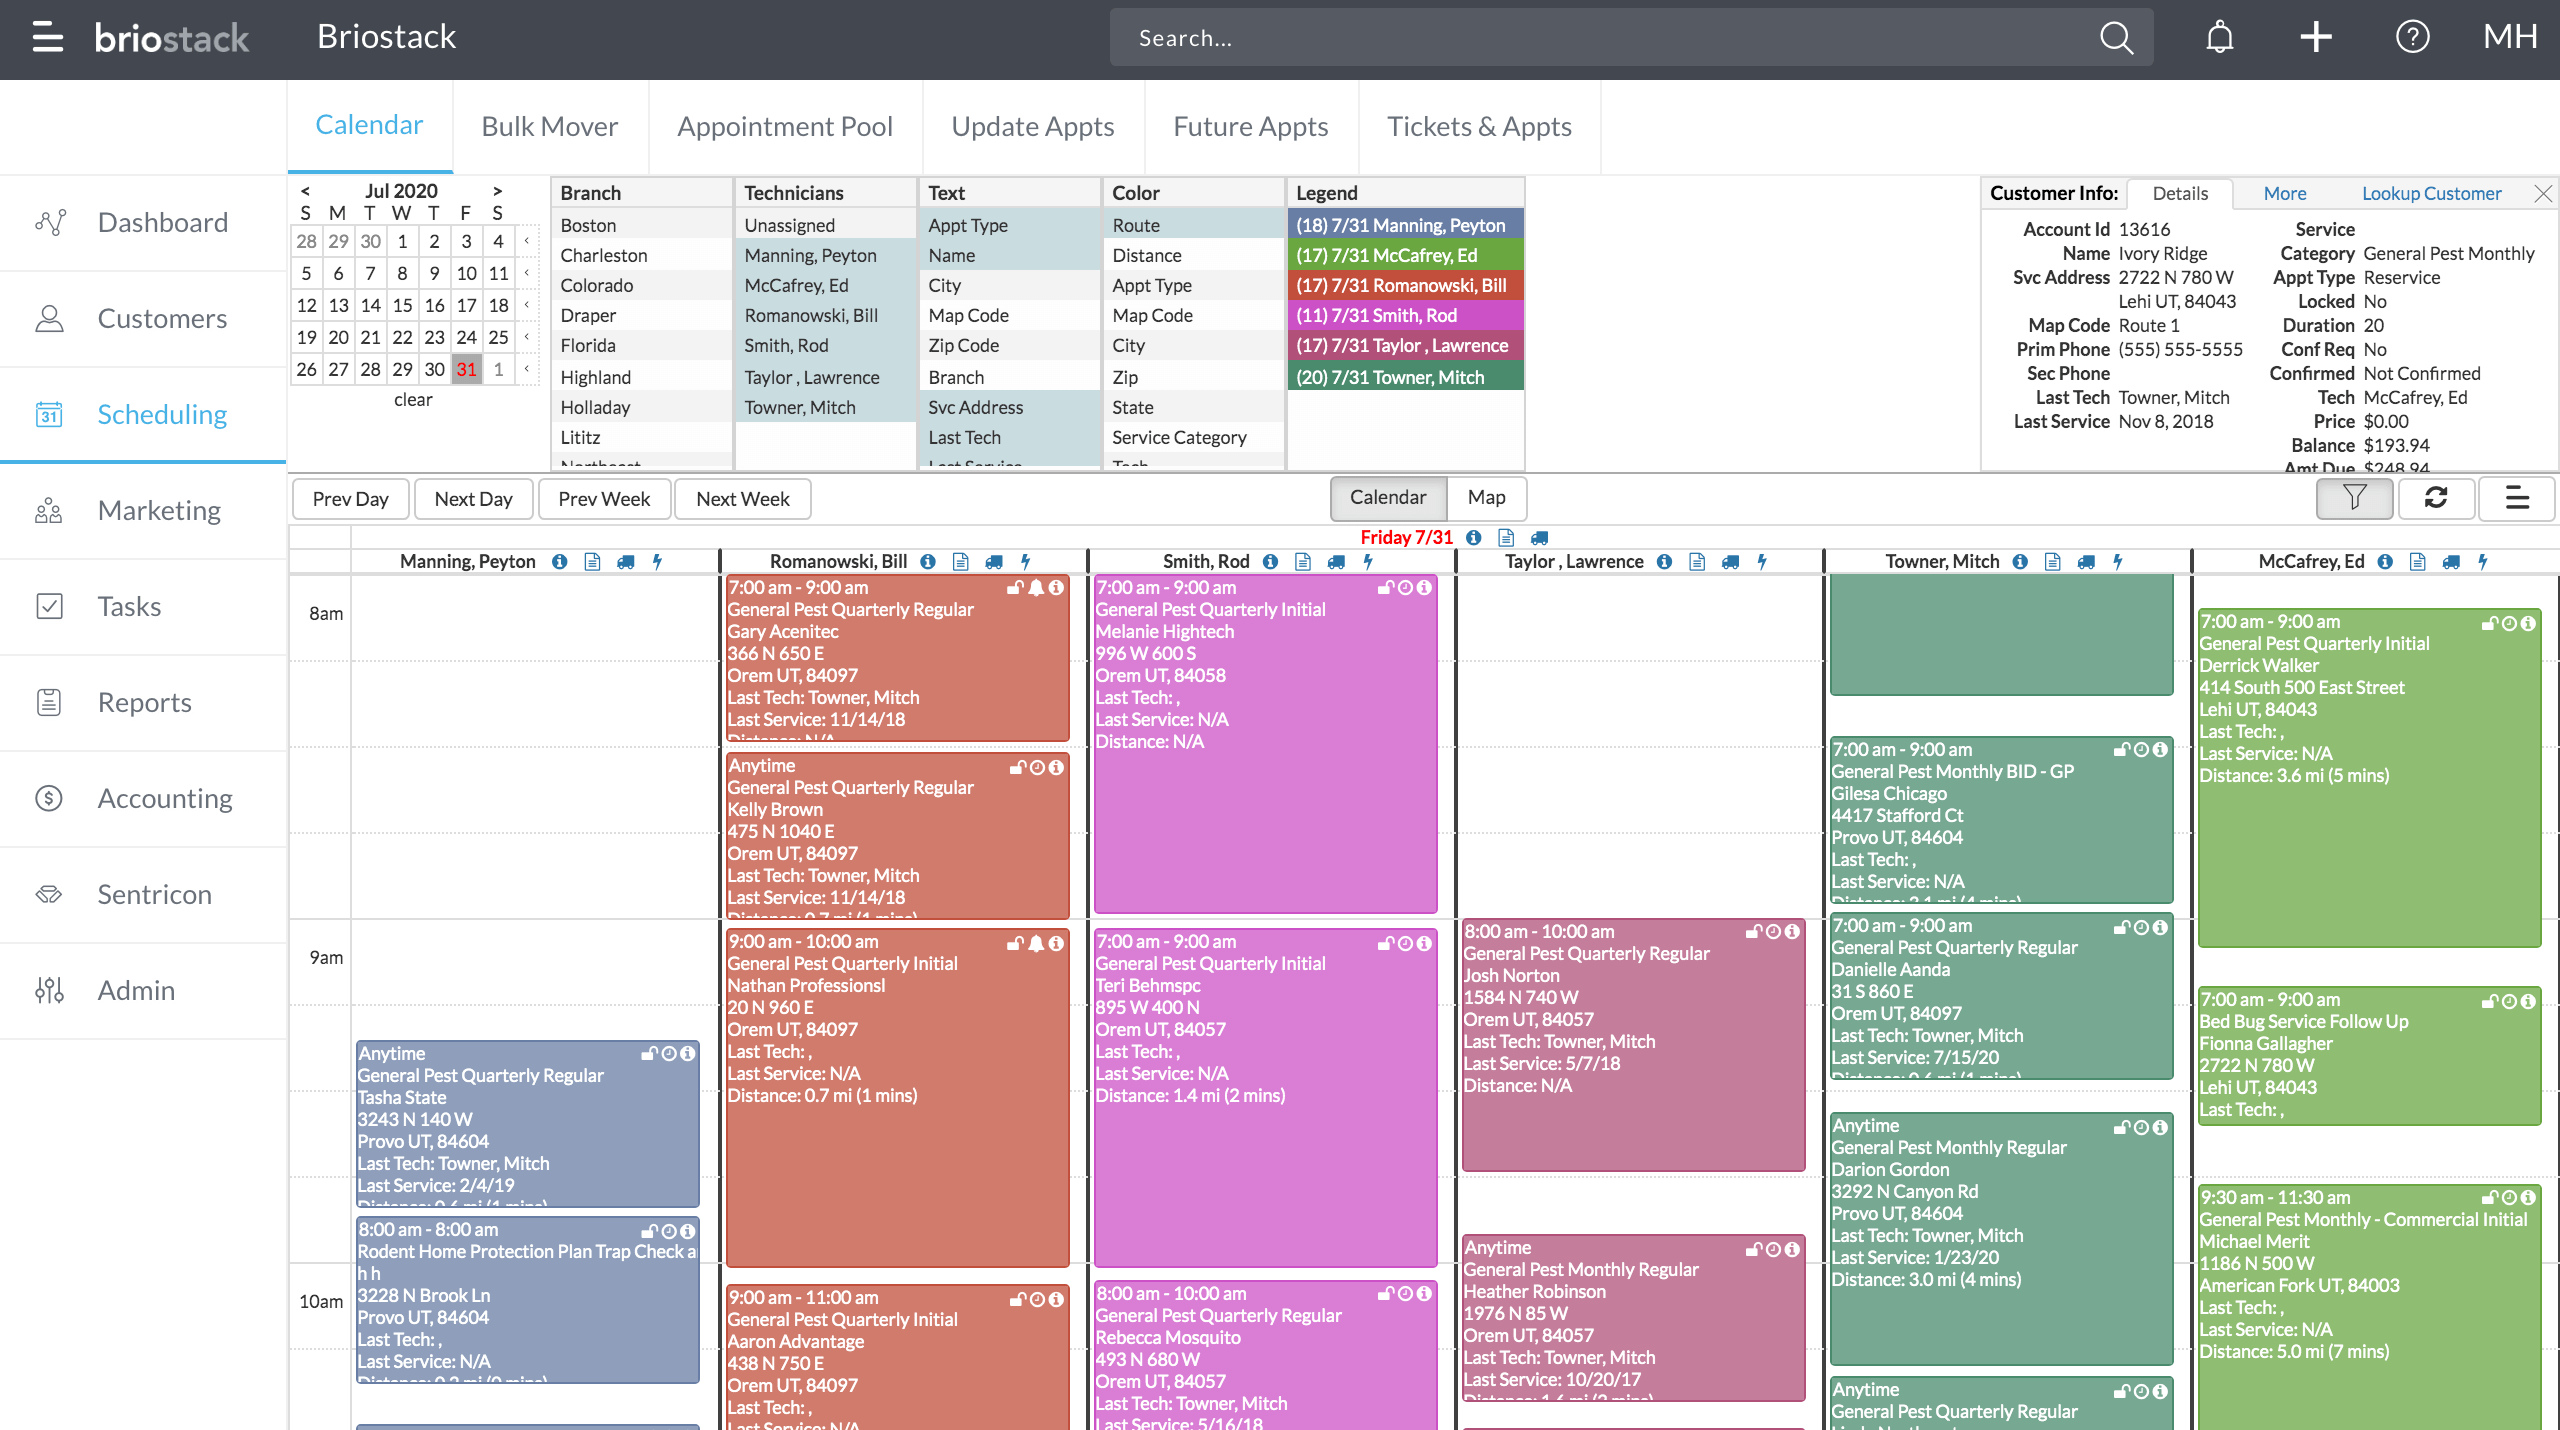Click the Prev Day button
The image size is (2560, 1430).
[350, 499]
